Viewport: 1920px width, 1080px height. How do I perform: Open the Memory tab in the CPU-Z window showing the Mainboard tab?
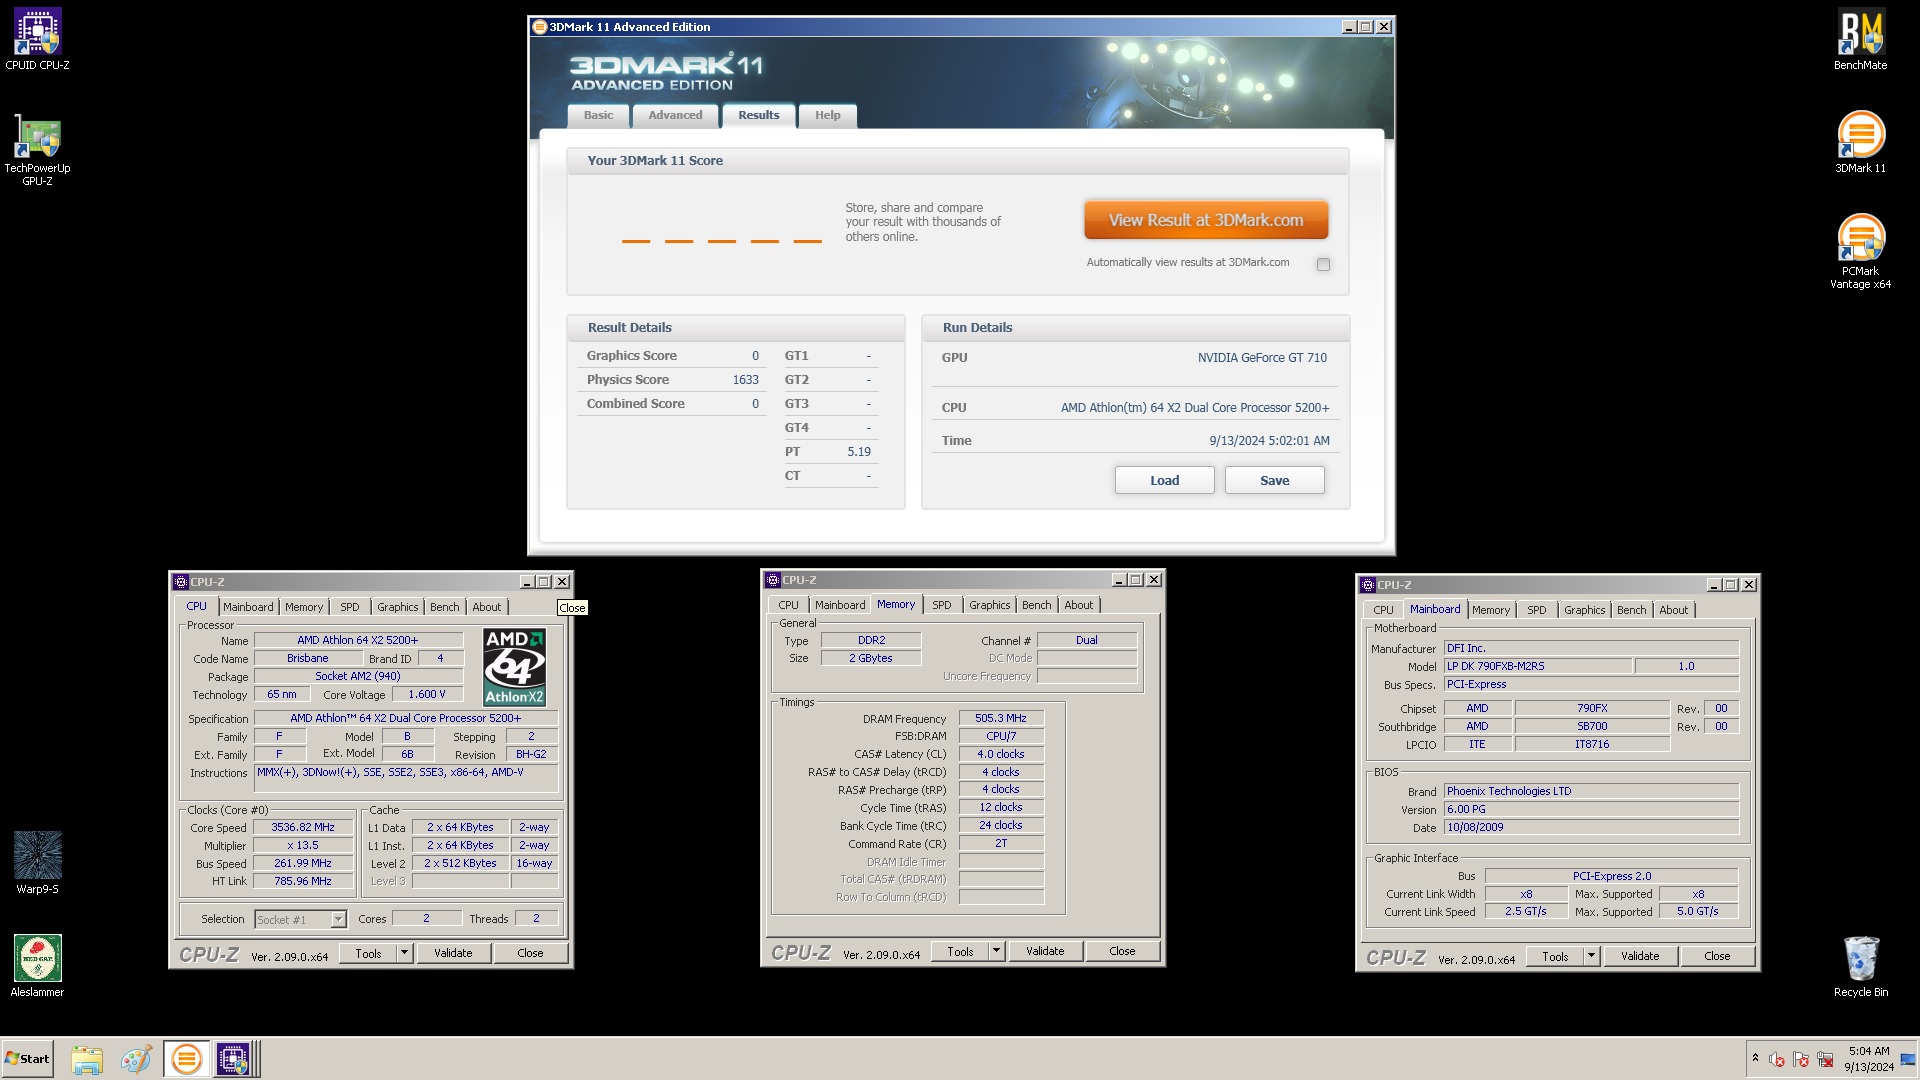pos(1490,610)
